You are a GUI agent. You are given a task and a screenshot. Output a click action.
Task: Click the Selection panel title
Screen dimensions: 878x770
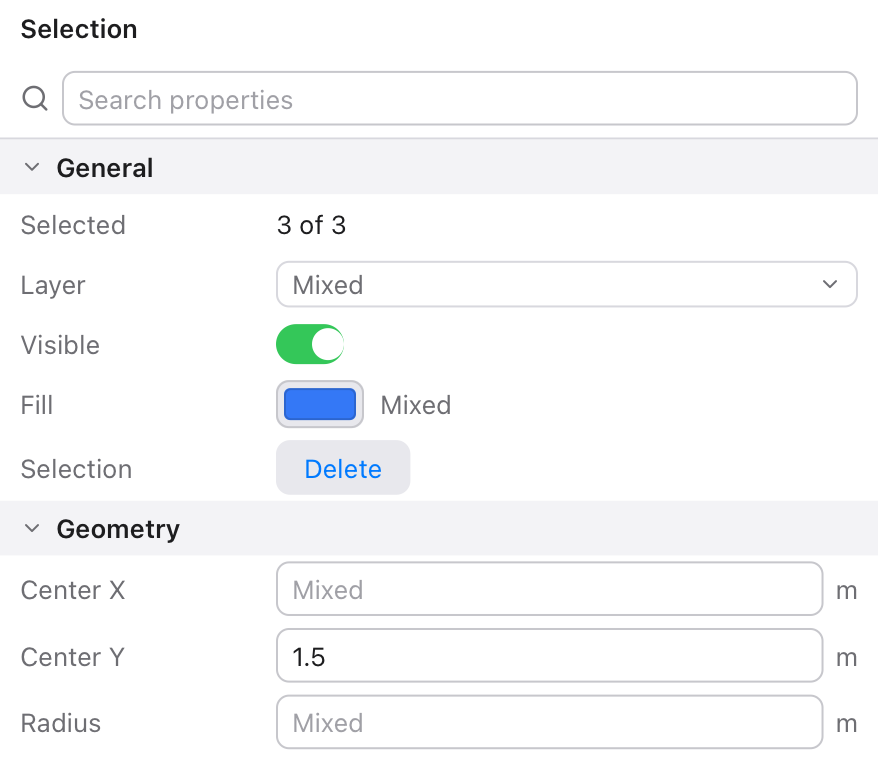pos(79,29)
